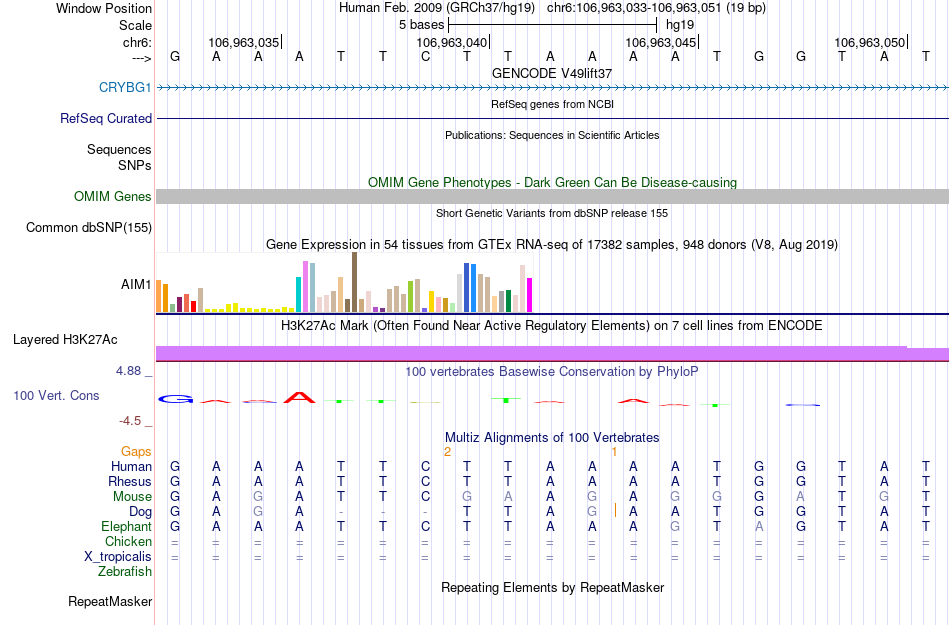Click the CRYBG1 blue arrowed intron line
This screenshot has width=950, height=625.
(x=552, y=88)
